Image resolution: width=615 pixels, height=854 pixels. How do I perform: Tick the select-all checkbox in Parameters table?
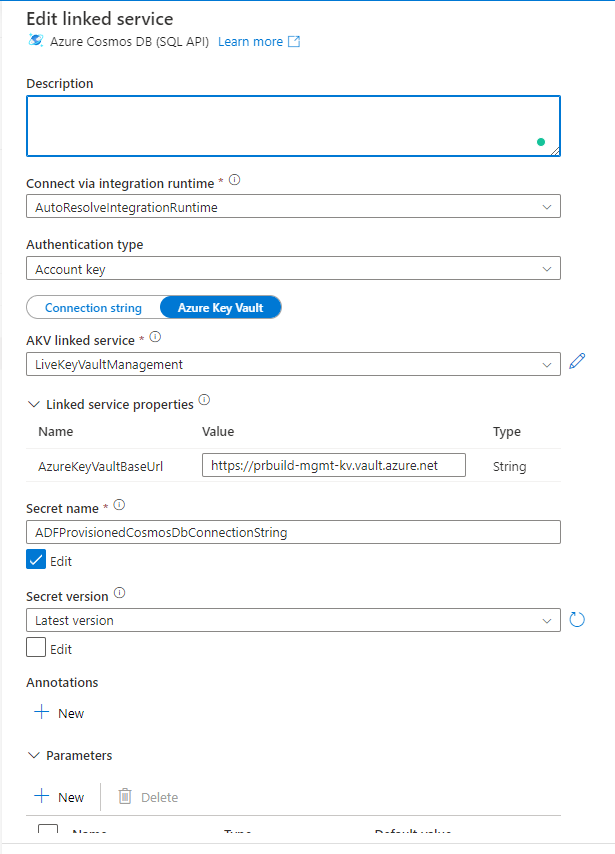(47, 832)
